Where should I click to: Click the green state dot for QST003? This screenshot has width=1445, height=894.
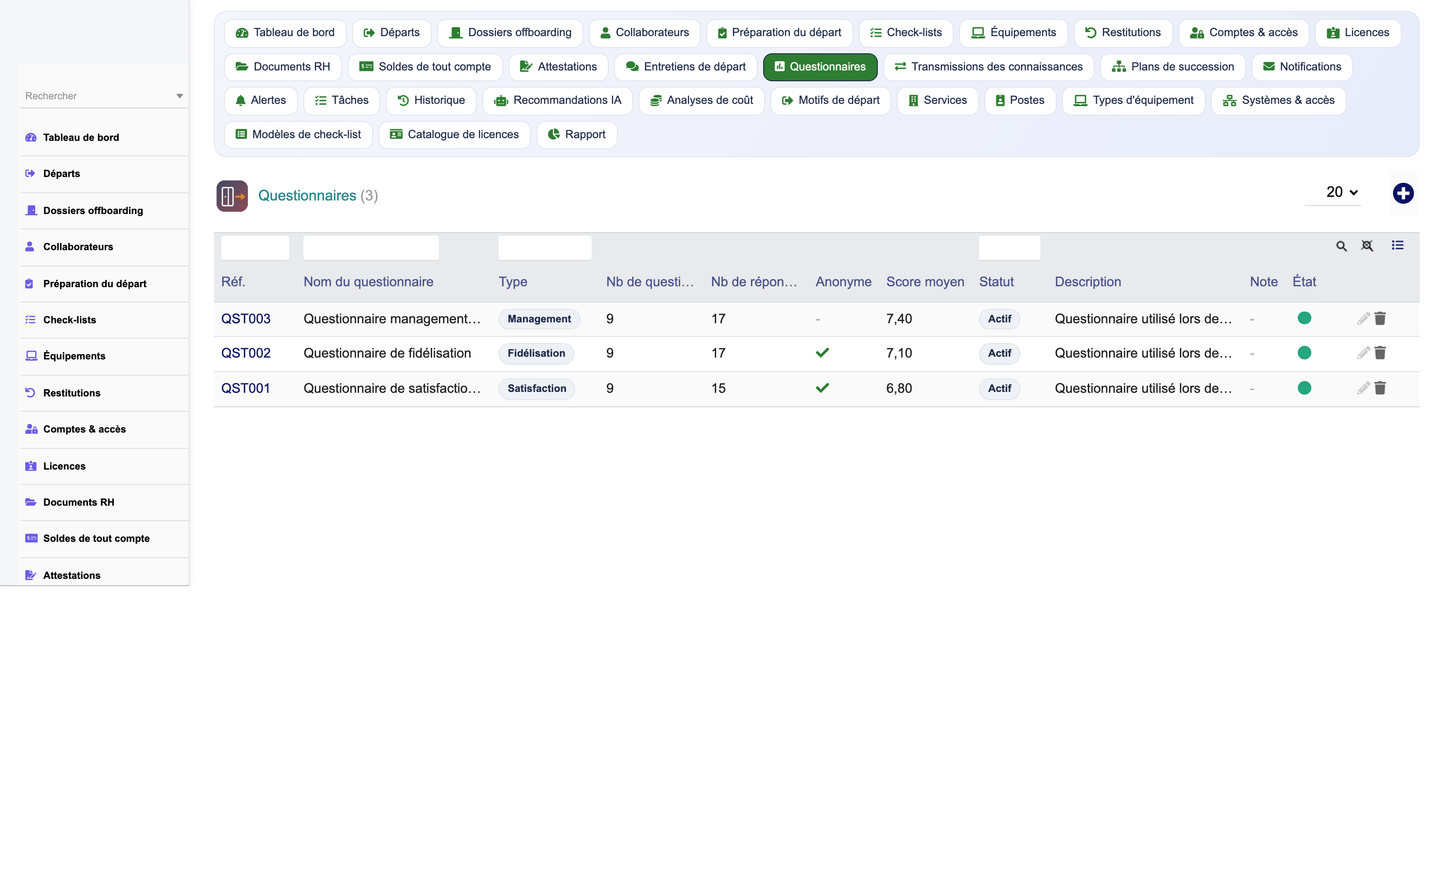[x=1304, y=318]
